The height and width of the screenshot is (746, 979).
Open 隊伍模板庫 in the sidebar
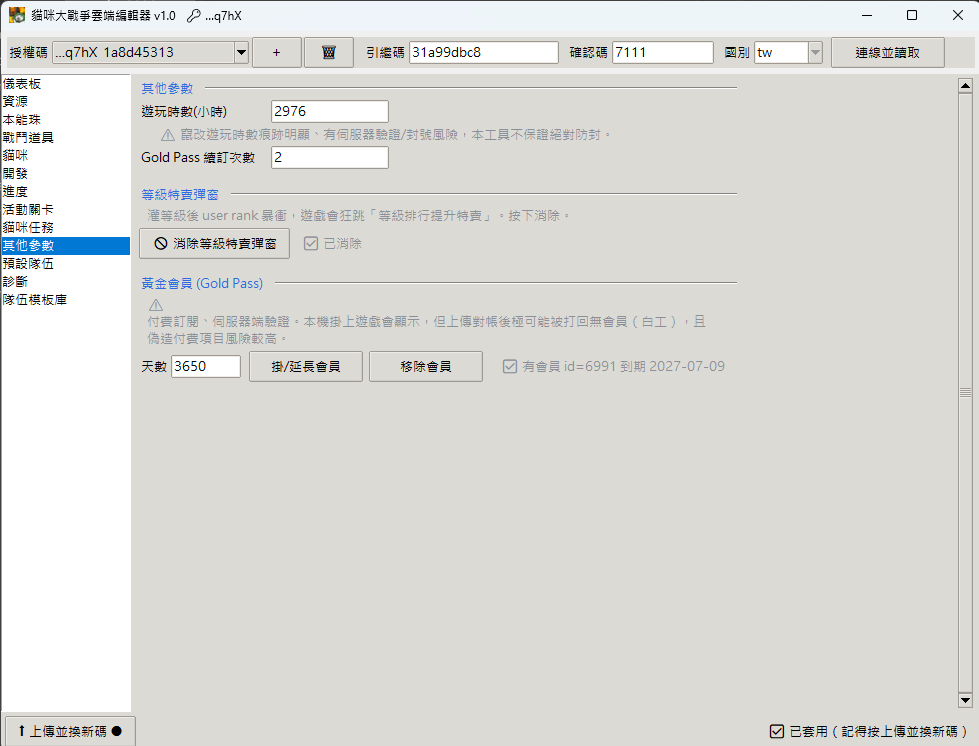point(66,300)
